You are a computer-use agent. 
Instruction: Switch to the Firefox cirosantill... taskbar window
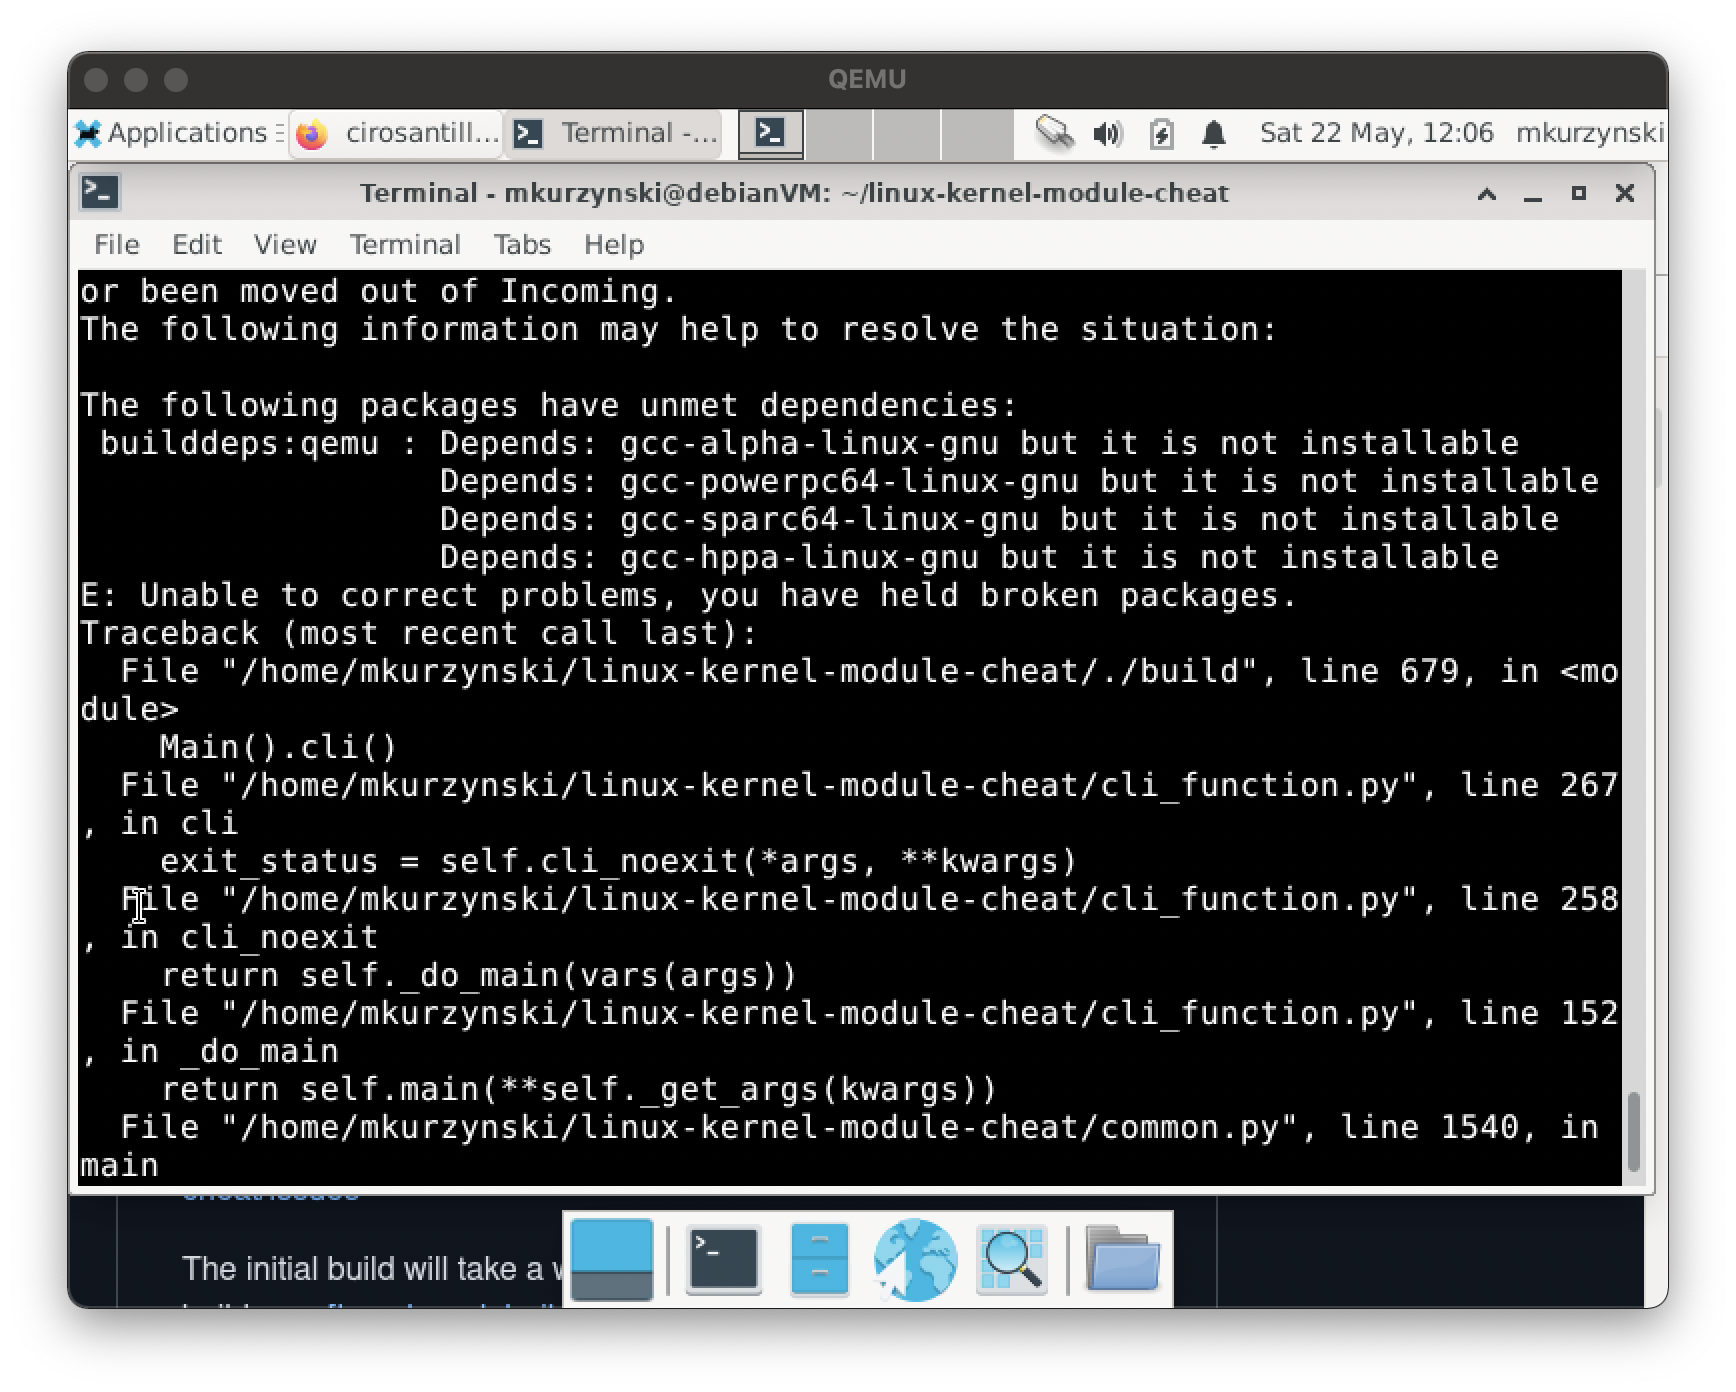pos(398,133)
